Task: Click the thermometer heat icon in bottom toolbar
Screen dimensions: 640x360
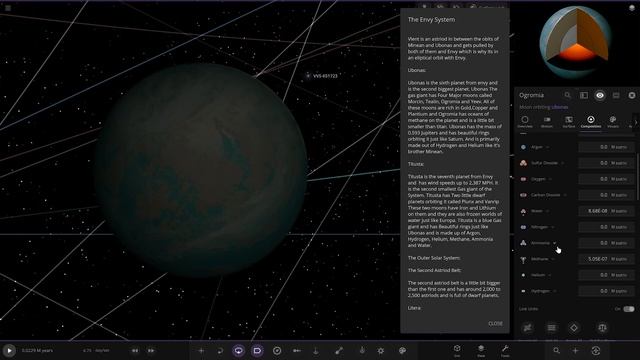Action: [362, 351]
